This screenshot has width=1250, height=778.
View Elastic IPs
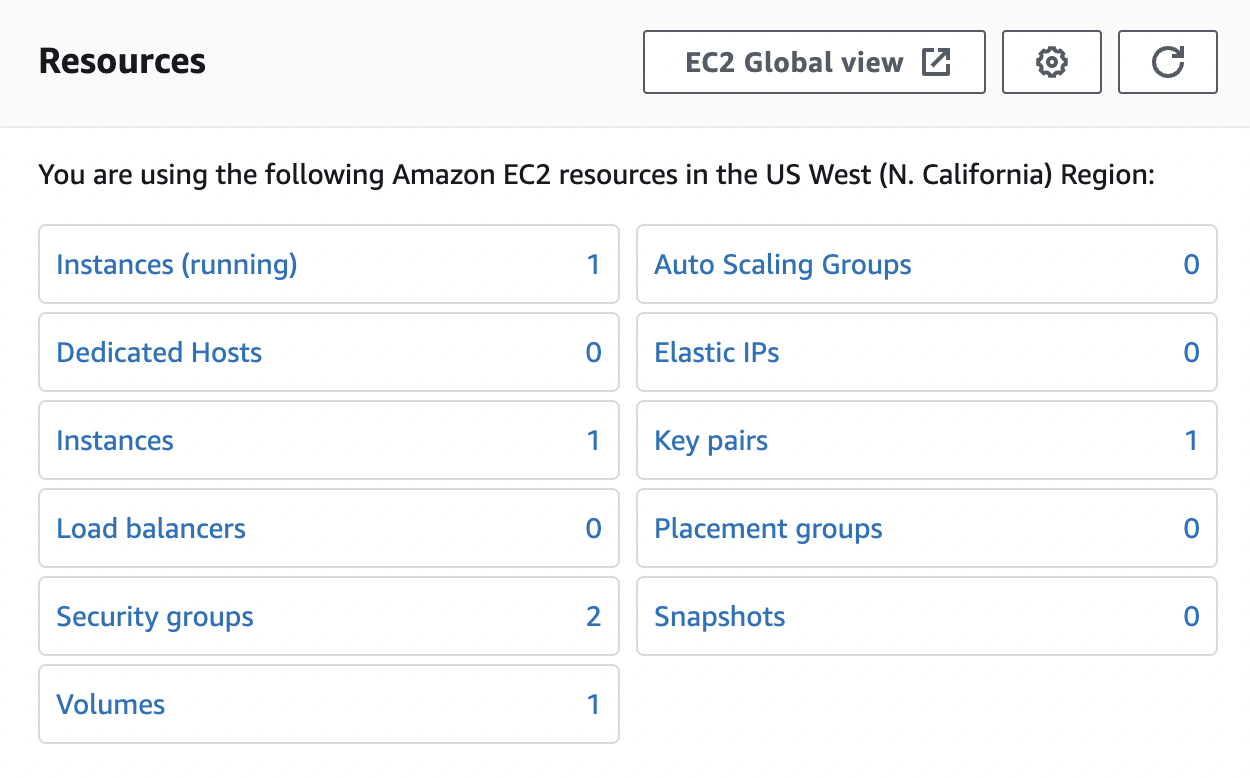point(717,353)
